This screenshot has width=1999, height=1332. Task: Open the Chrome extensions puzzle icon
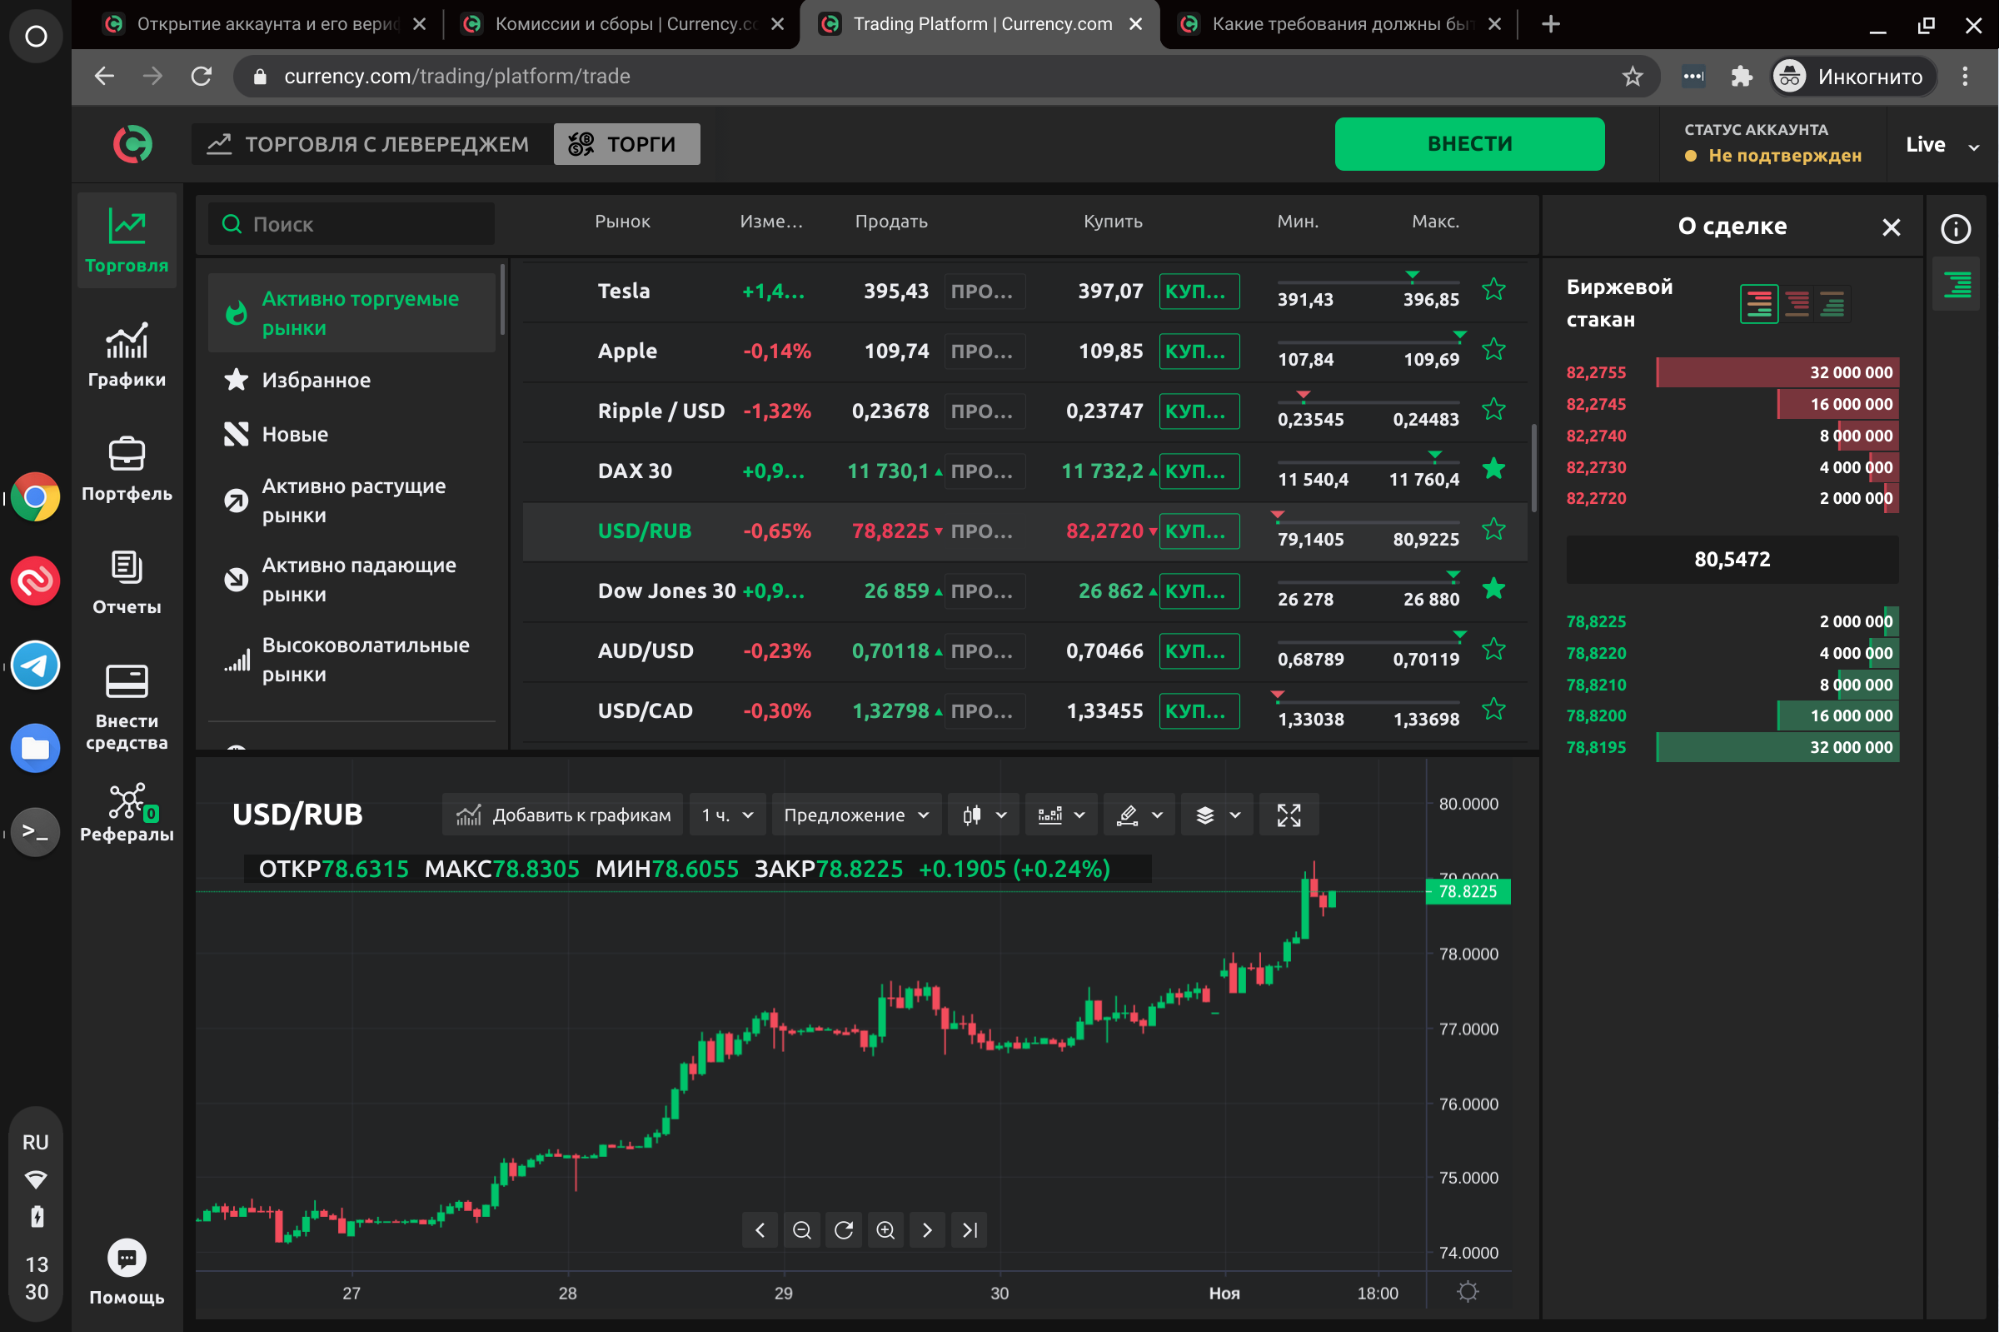(x=1741, y=77)
